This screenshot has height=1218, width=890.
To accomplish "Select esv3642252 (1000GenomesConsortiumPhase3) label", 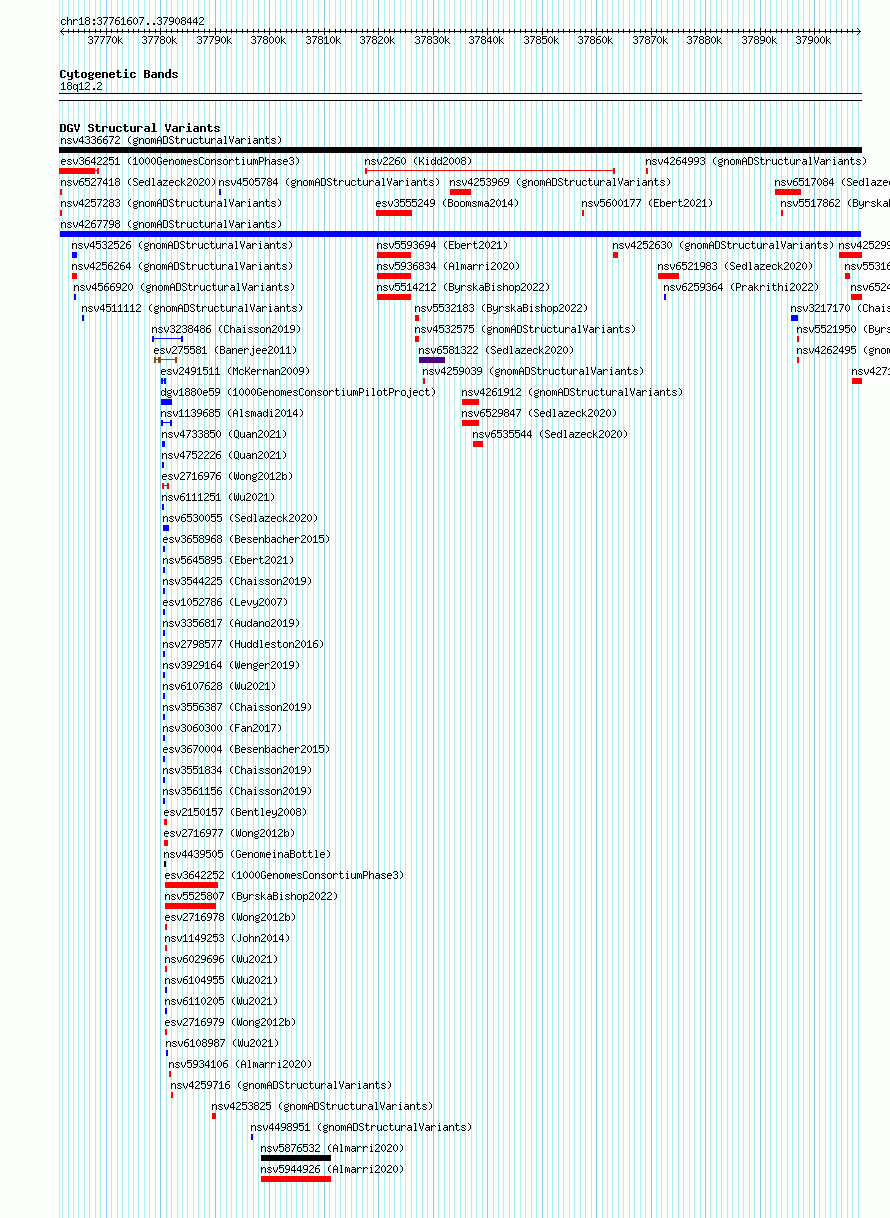I will click(x=285, y=875).
